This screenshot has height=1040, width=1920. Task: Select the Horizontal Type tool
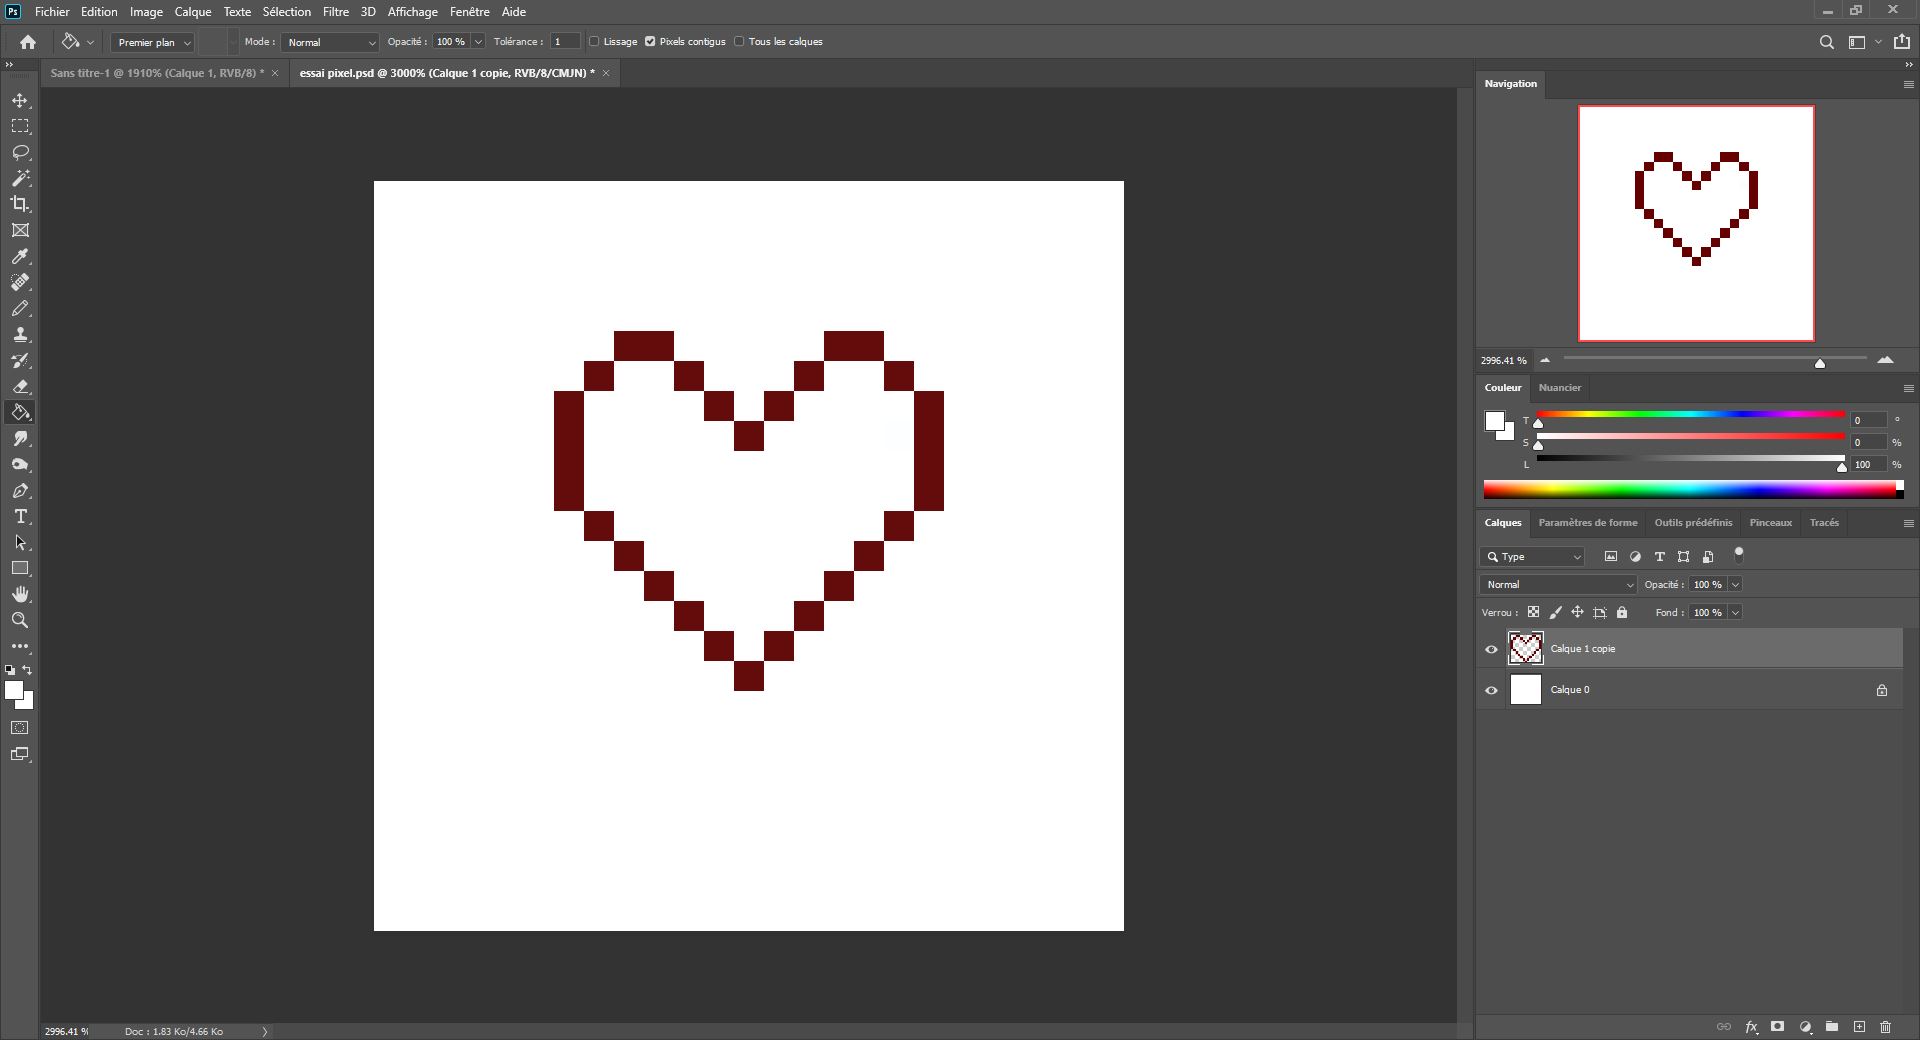[20, 517]
